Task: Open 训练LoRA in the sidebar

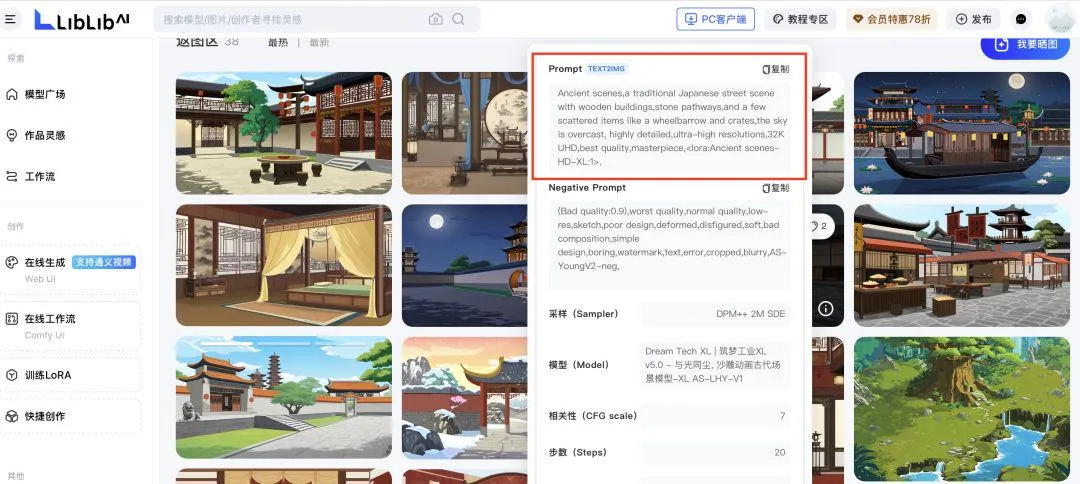Action: pyautogui.click(x=70, y=375)
